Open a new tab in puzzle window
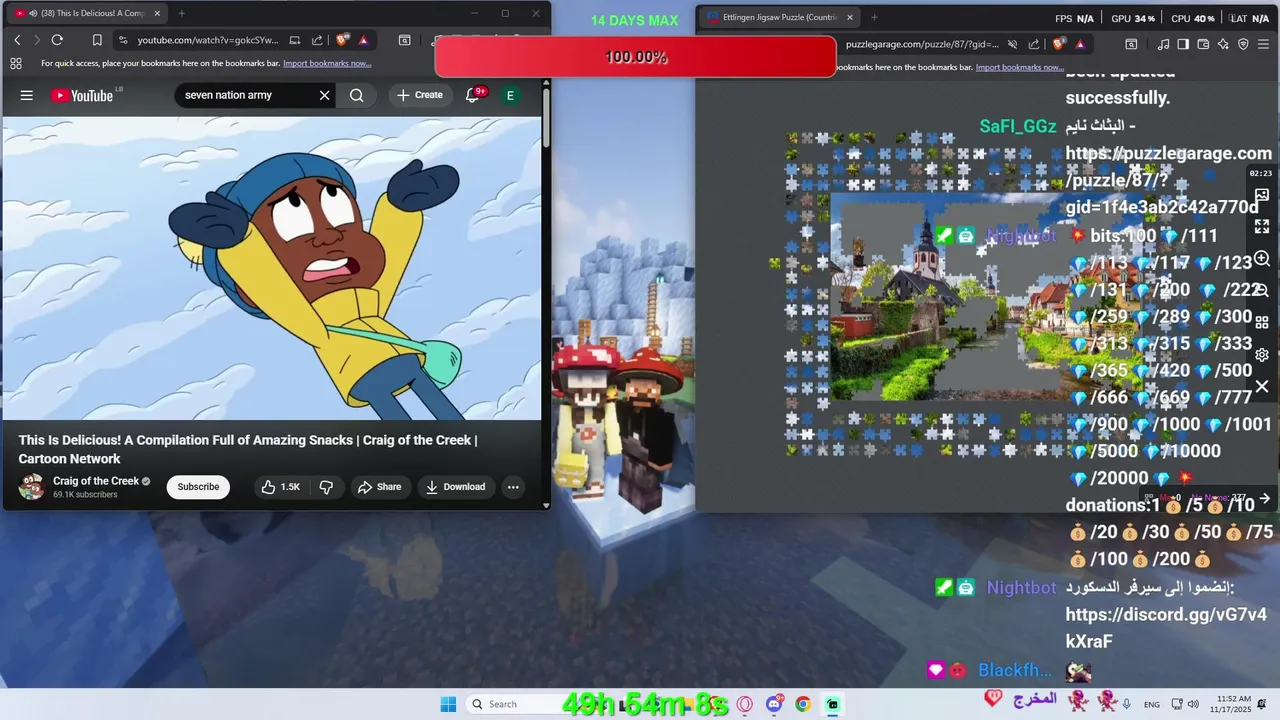The height and width of the screenshot is (720, 1280). pos(874,17)
